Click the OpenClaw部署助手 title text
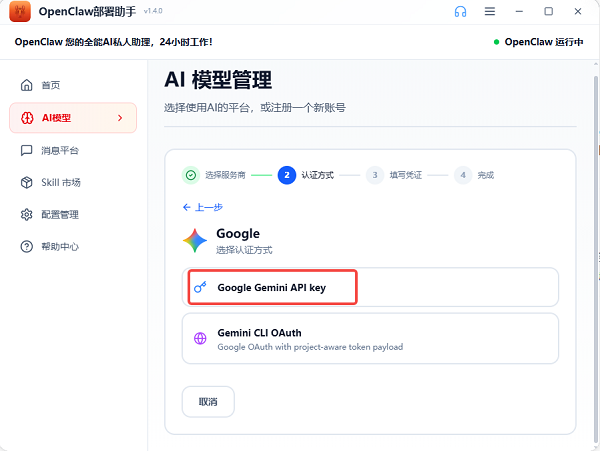The image size is (600, 451). click(87, 11)
